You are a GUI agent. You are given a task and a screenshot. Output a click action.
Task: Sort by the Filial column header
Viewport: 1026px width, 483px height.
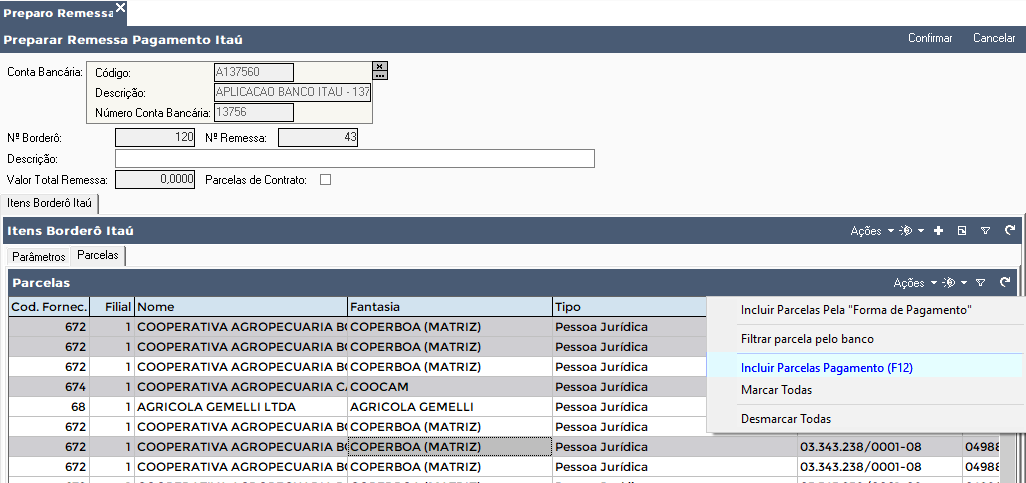pos(112,307)
